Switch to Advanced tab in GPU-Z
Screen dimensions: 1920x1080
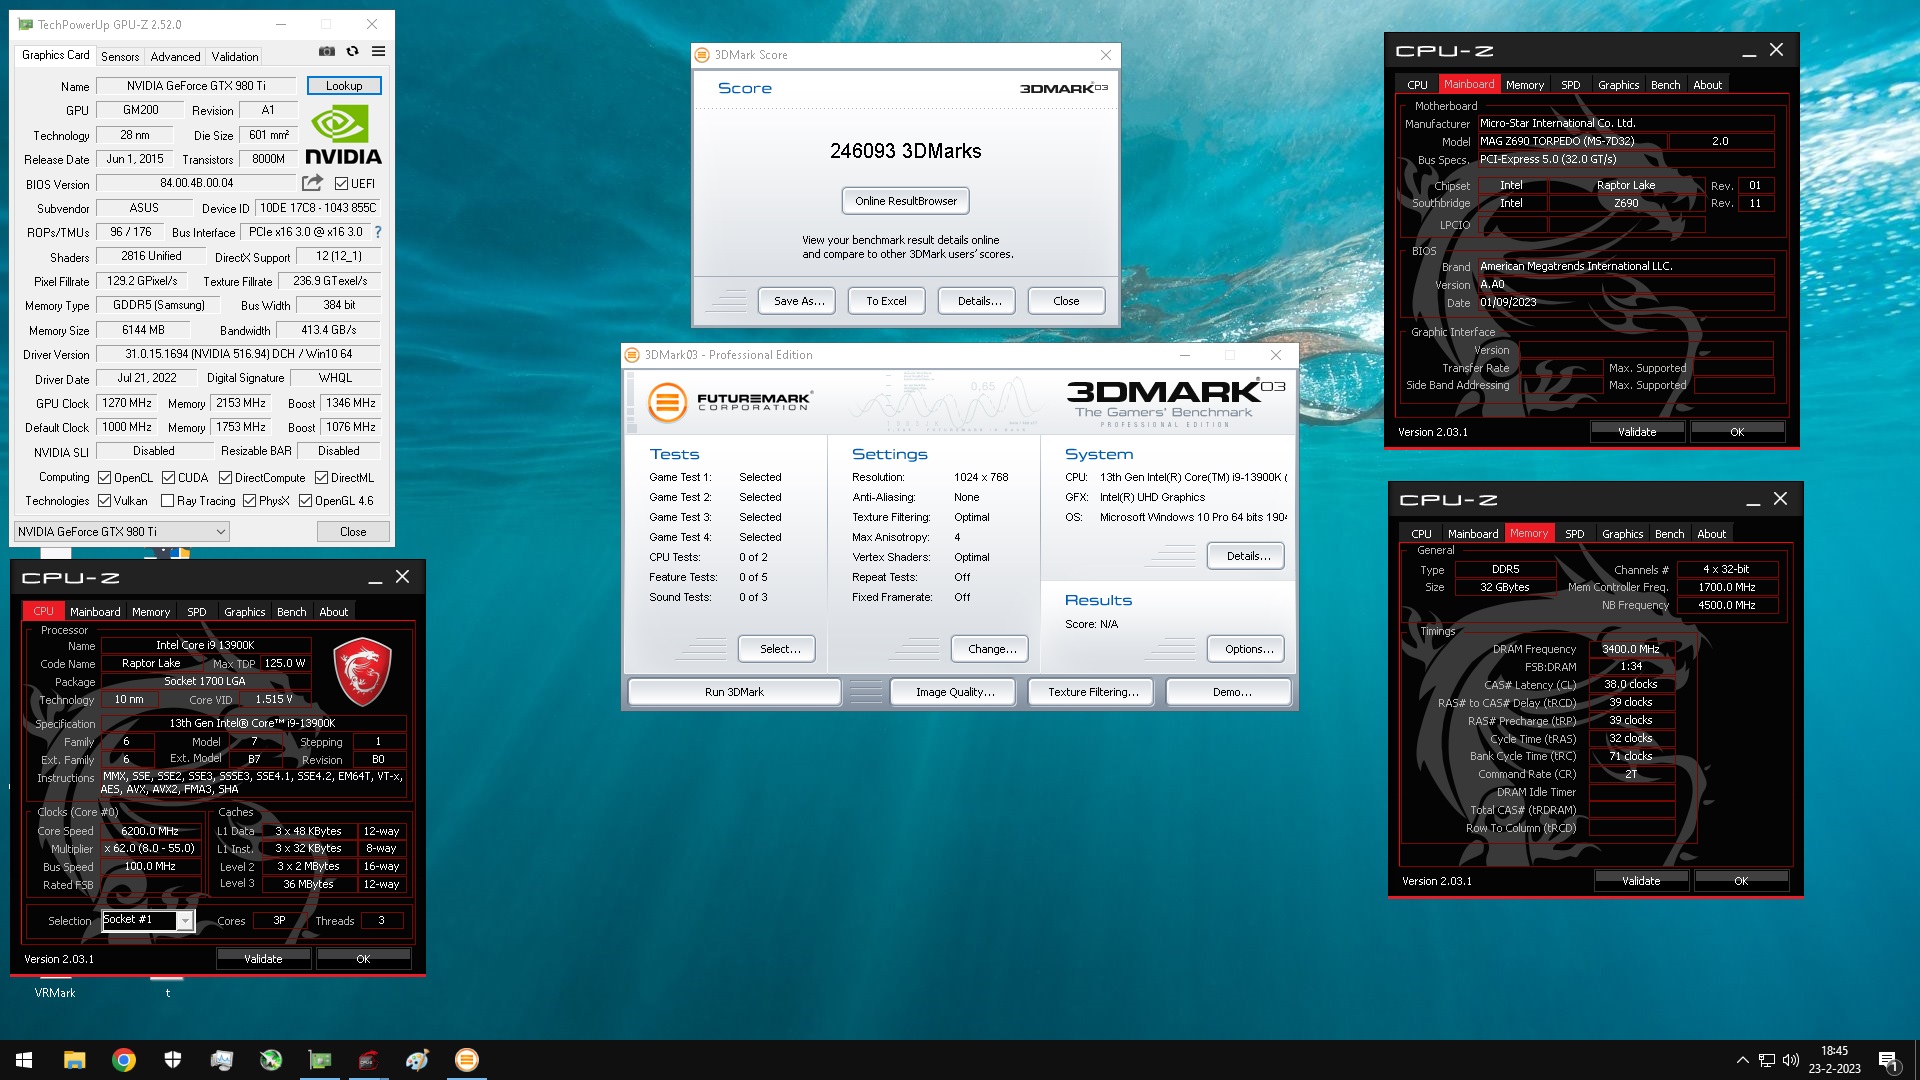(x=175, y=56)
